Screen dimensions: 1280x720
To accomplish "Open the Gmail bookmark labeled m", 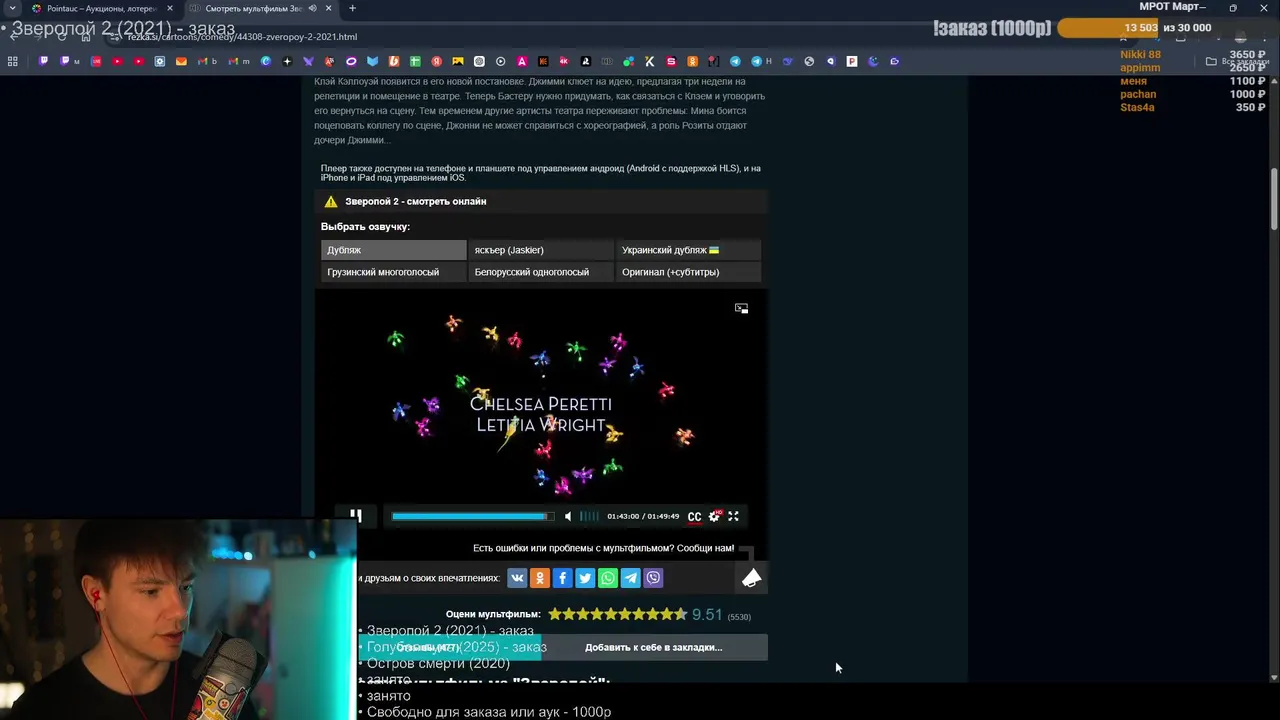I will [x=238, y=61].
